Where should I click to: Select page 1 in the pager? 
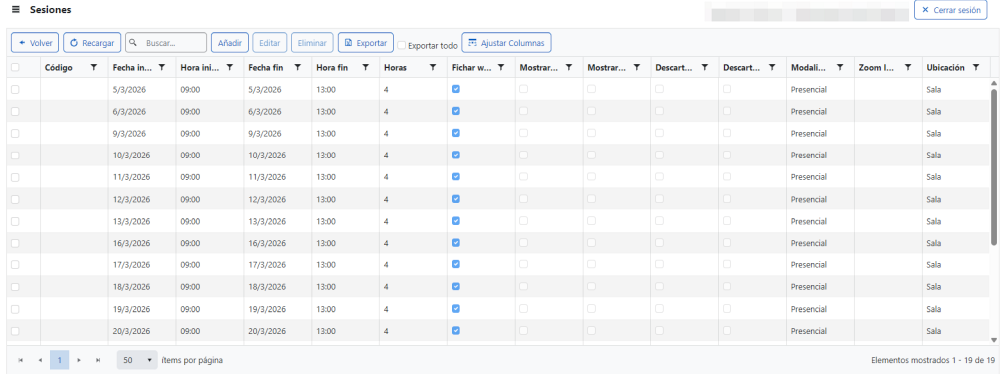pos(59,361)
